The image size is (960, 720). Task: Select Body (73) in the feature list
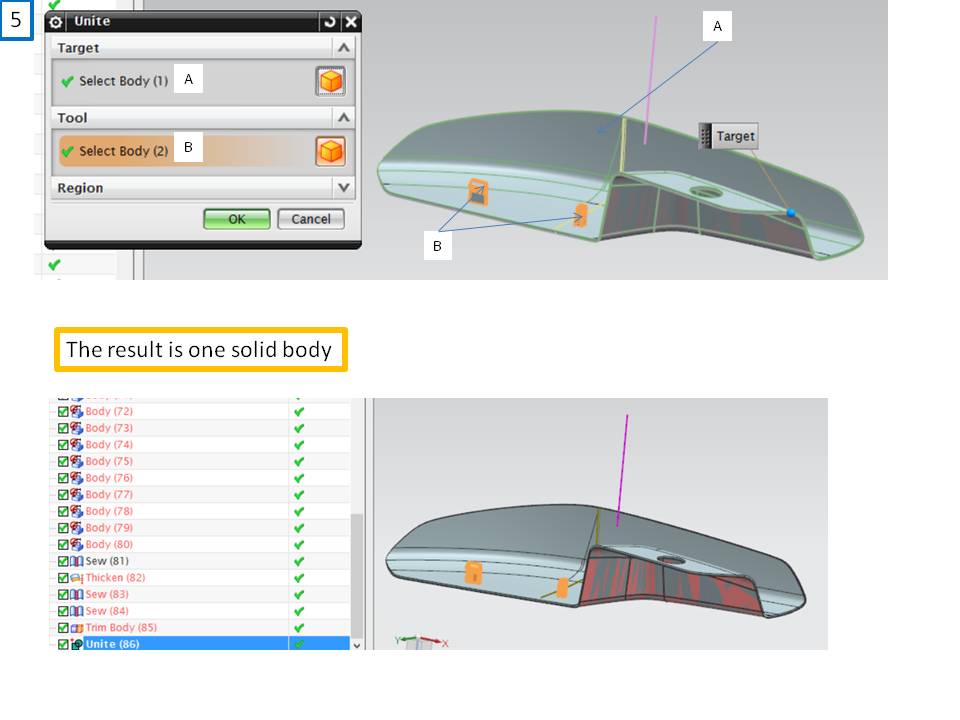[109, 428]
